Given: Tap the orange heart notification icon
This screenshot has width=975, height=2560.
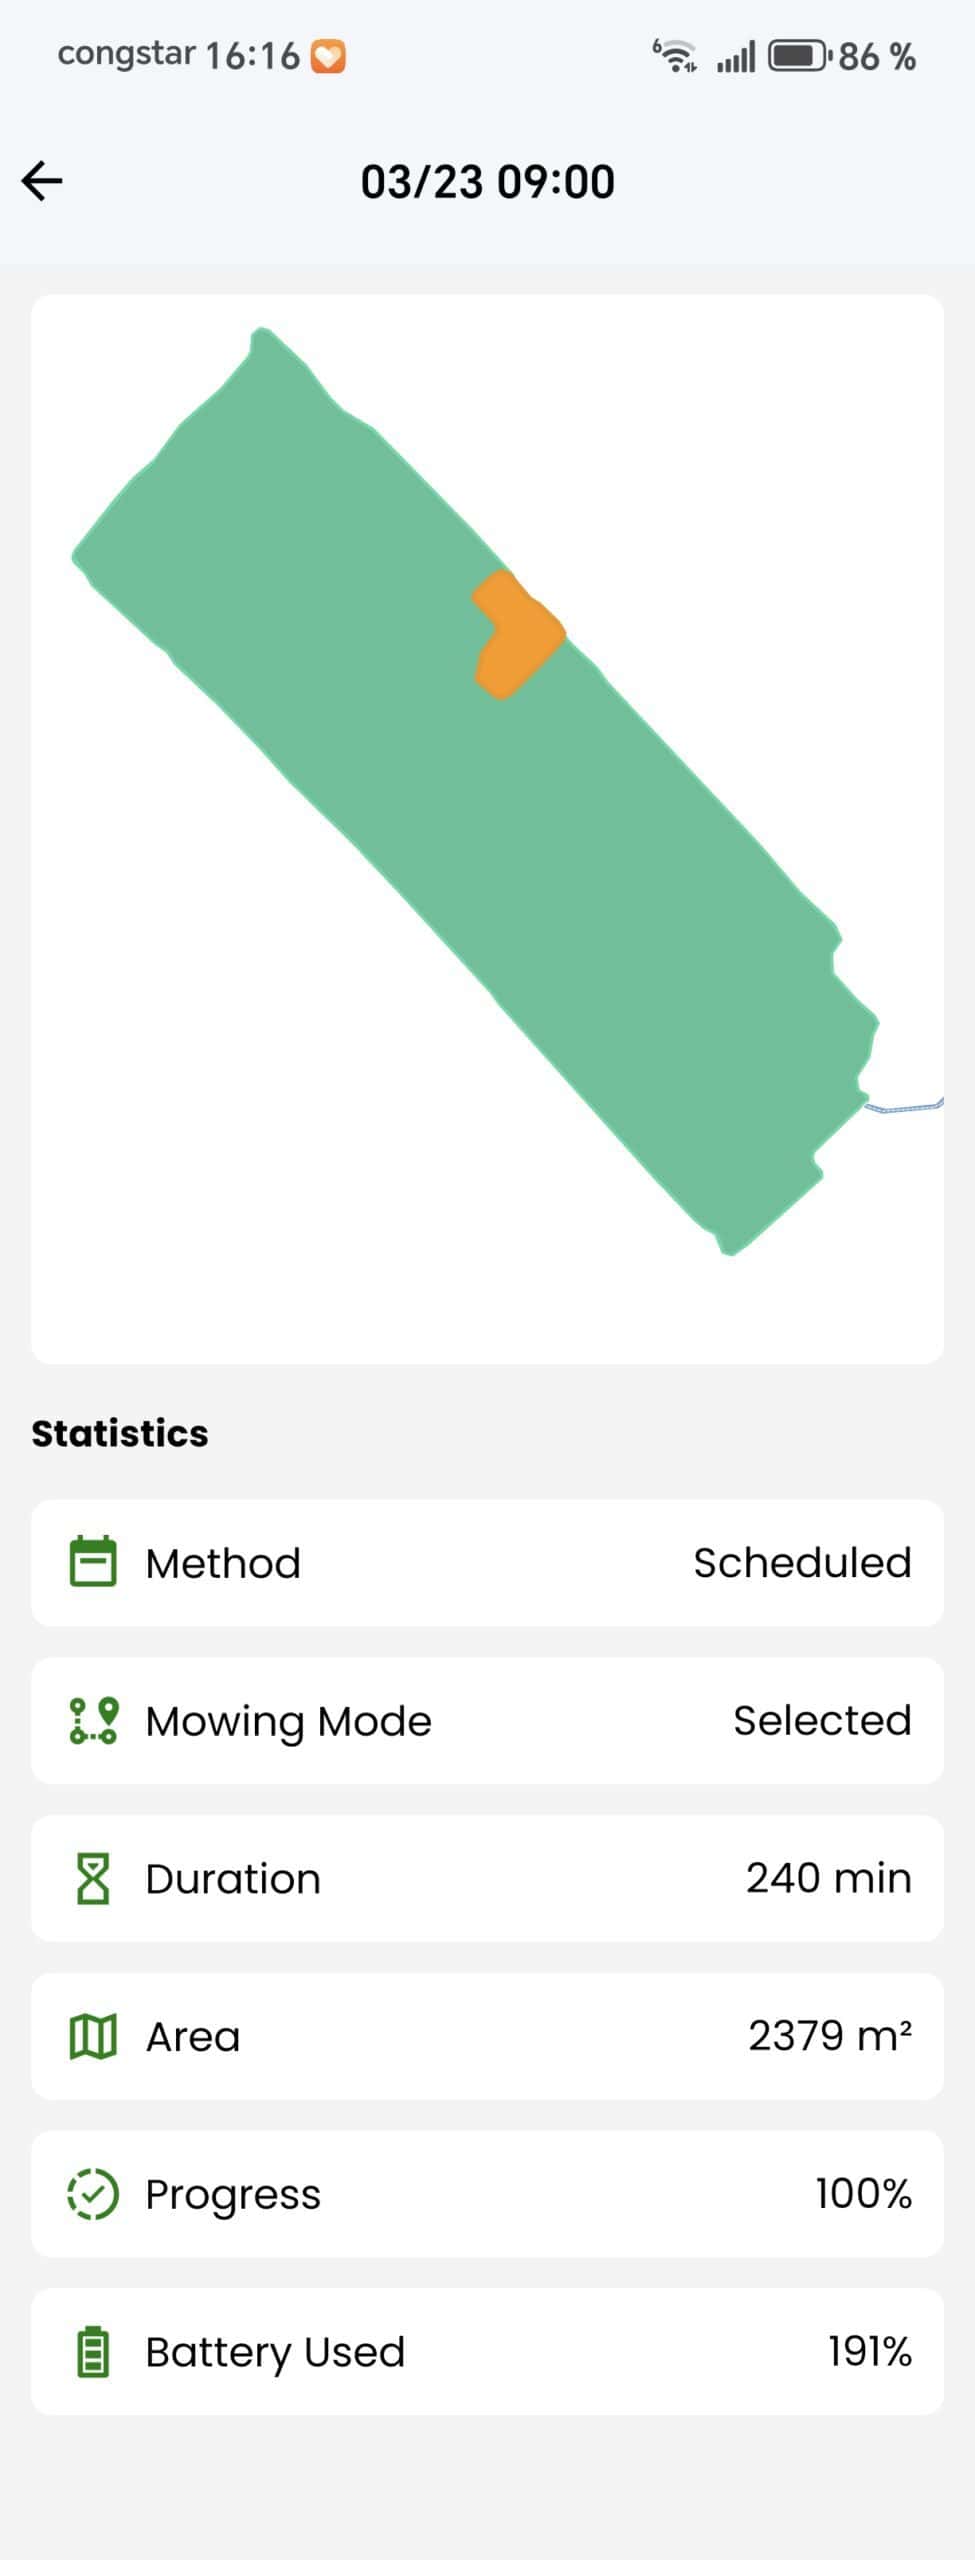Looking at the screenshot, I should point(328,56).
